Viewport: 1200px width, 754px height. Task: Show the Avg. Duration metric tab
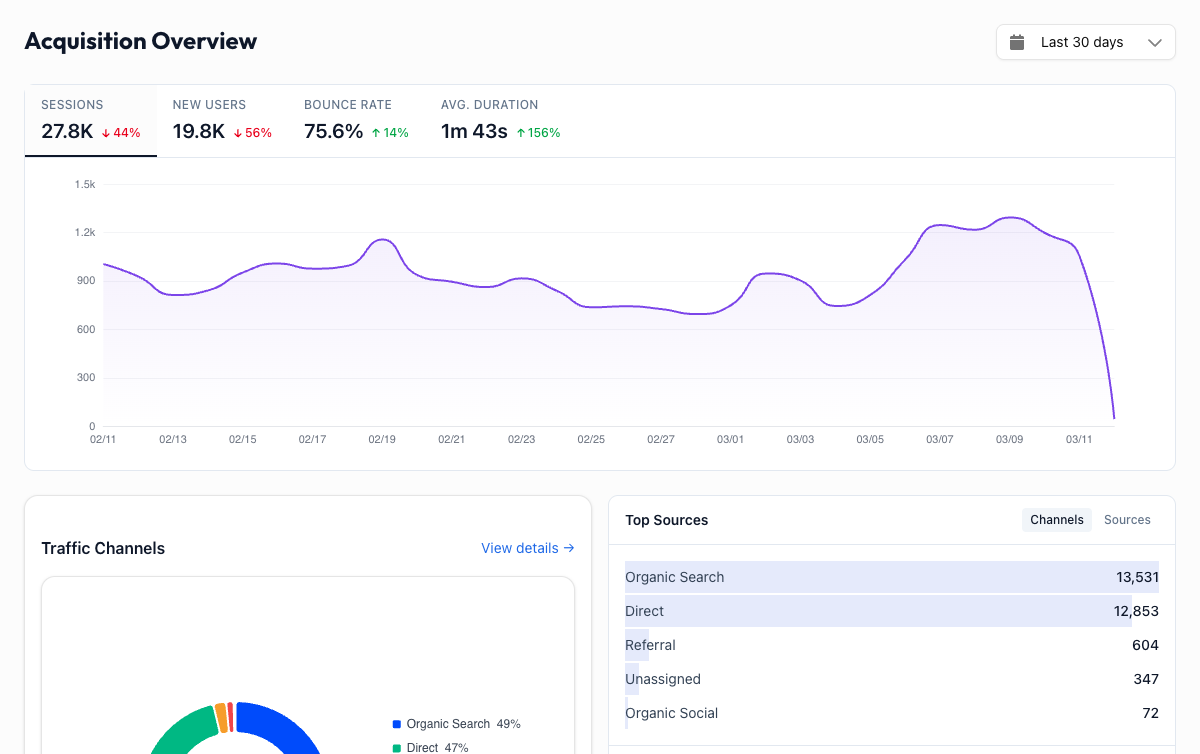tap(500, 120)
